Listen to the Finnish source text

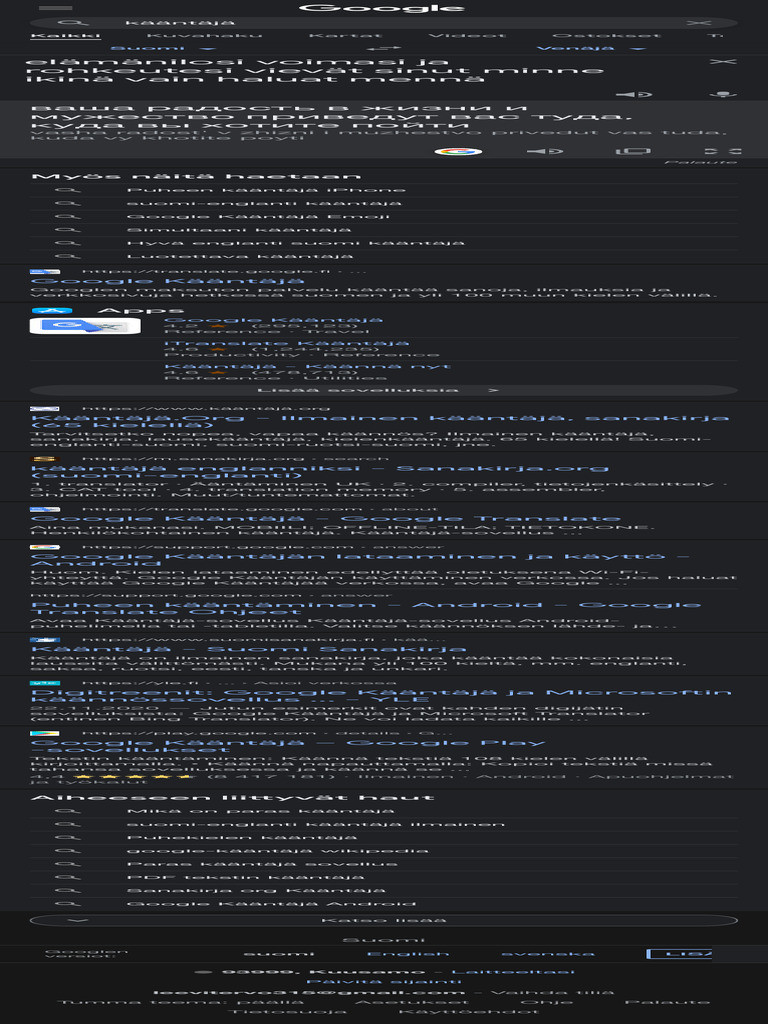coord(634,94)
